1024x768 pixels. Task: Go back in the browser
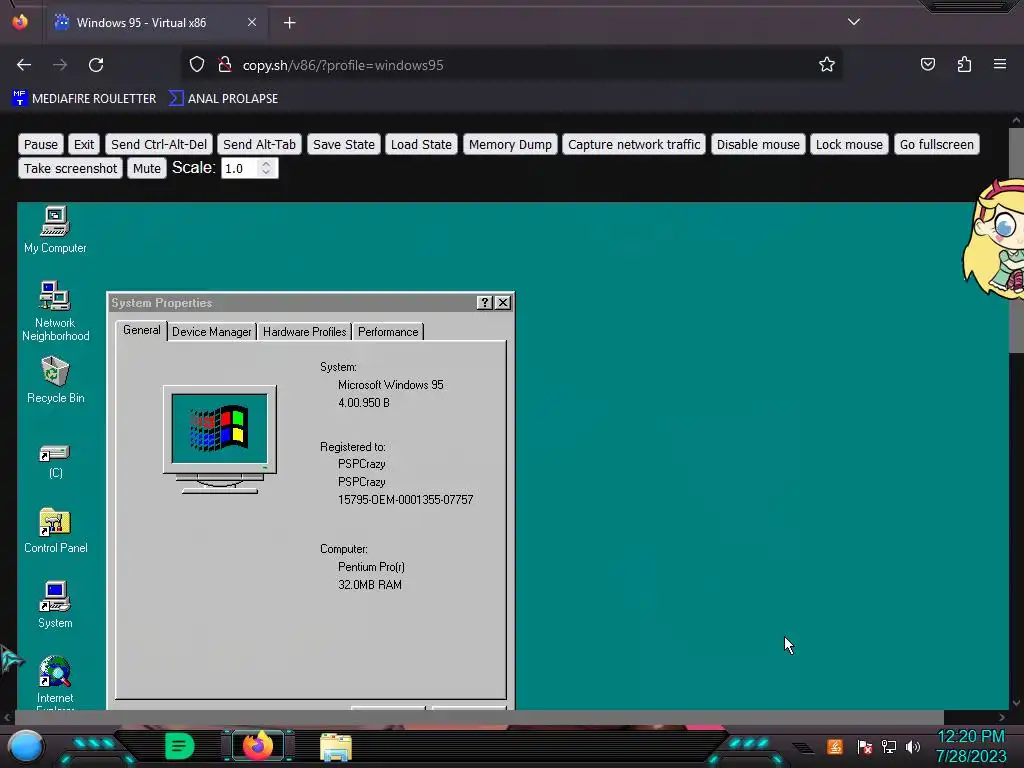coord(24,65)
